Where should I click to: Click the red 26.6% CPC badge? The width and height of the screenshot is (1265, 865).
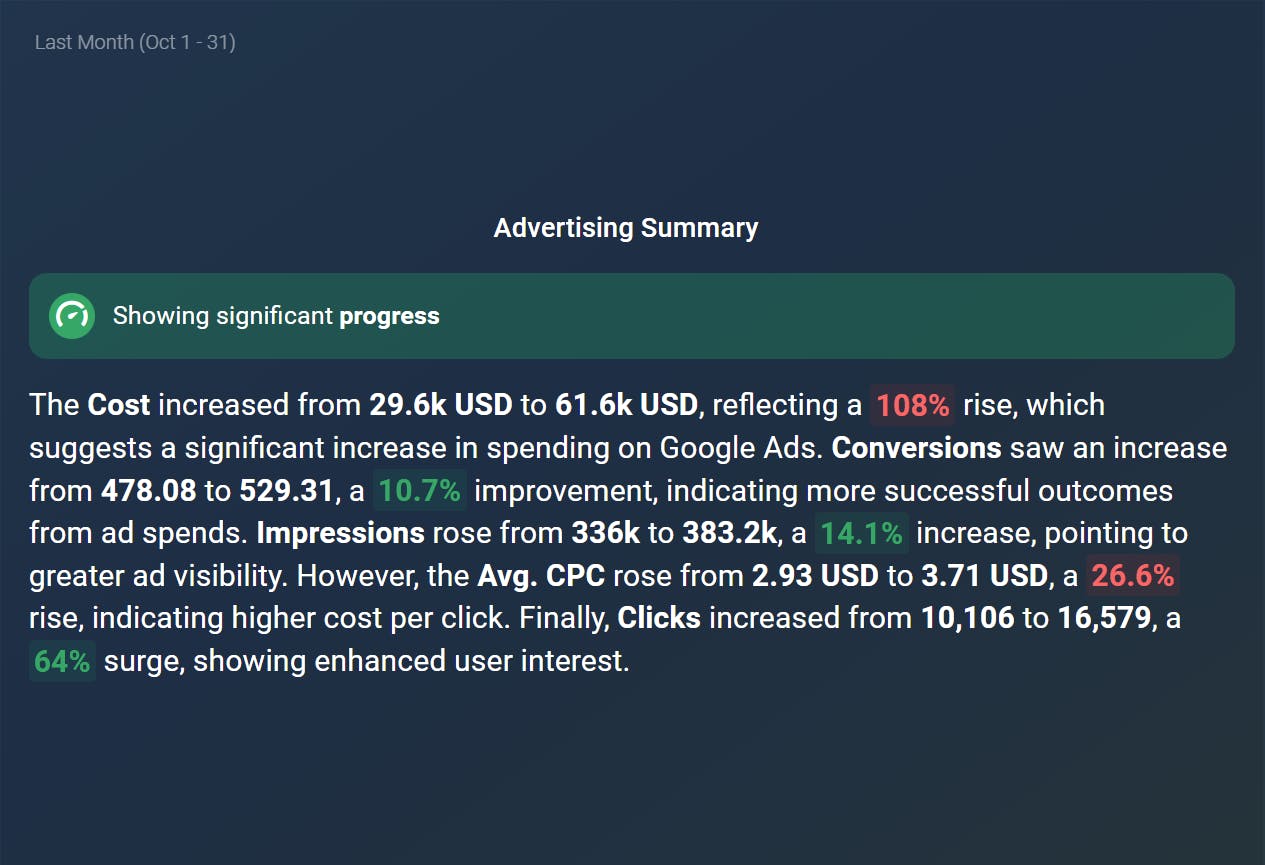[1133, 576]
